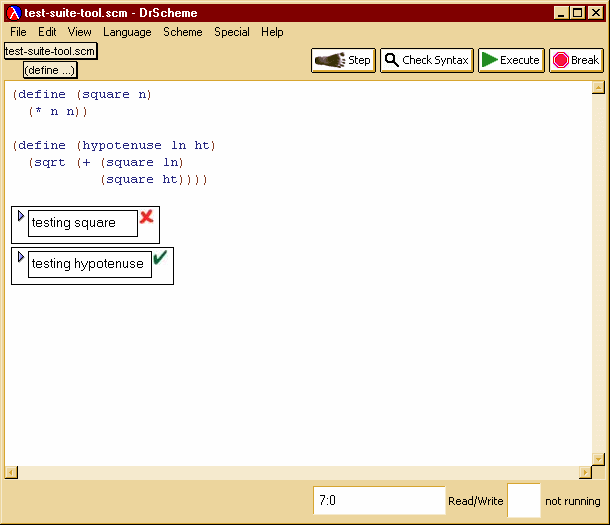Viewport: 610px width, 525px height.
Task: Open the Scheme menu
Action: (182, 32)
